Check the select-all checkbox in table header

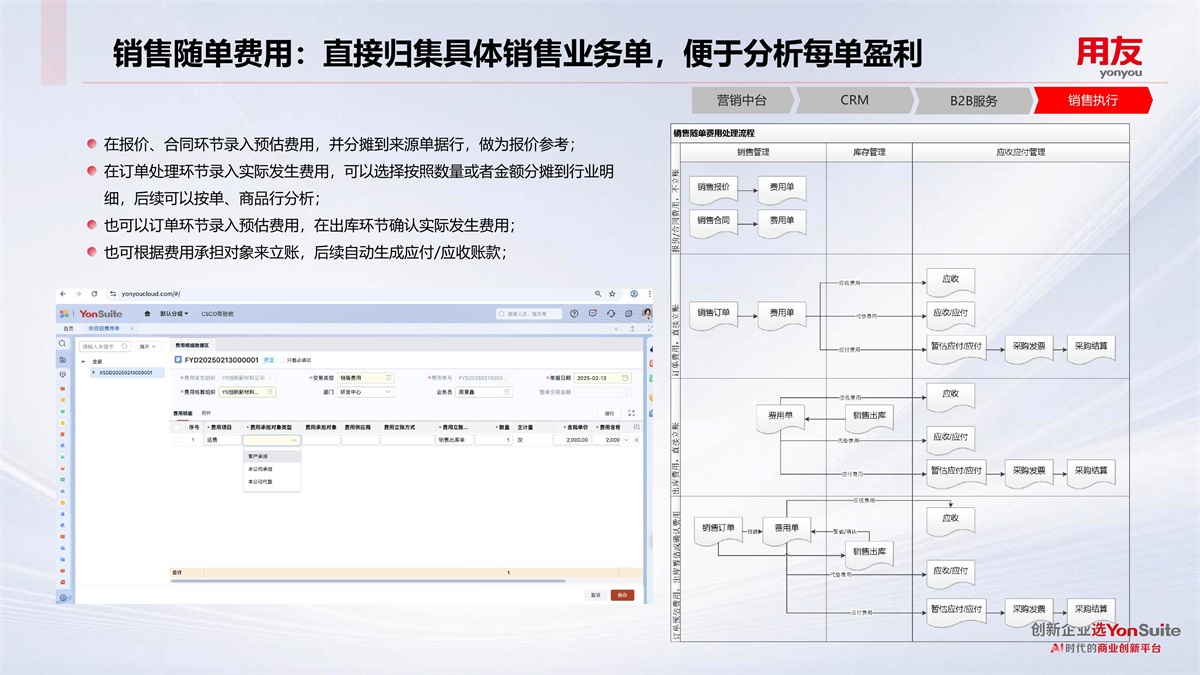click(177, 427)
